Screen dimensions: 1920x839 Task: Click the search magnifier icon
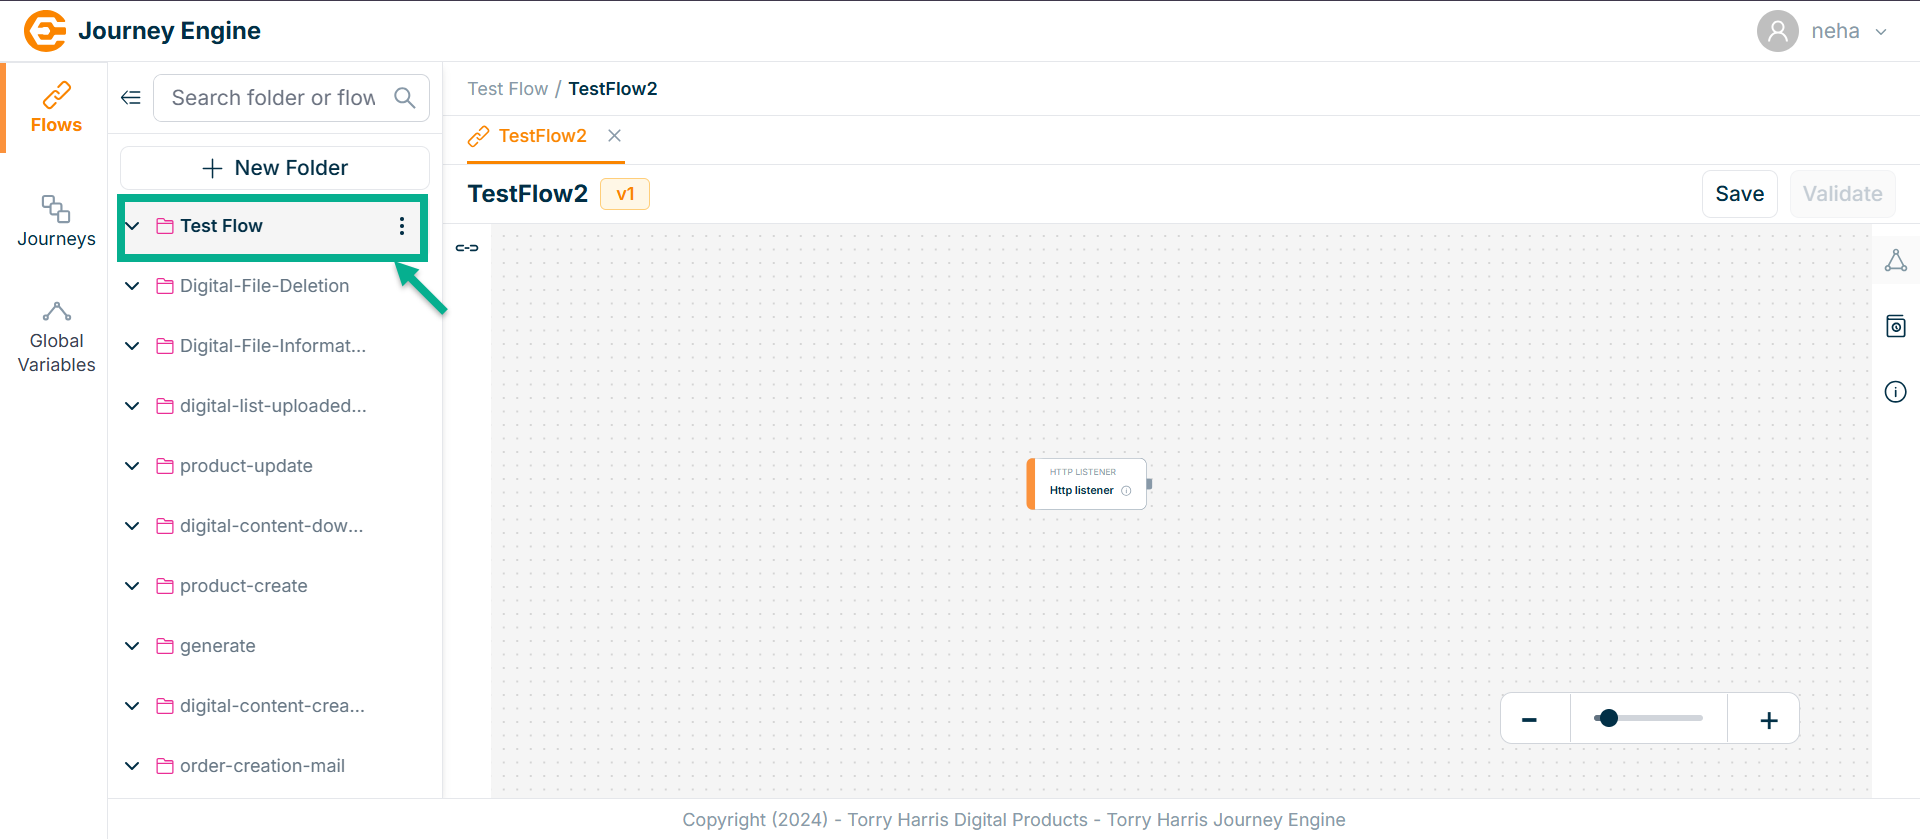pos(404,98)
